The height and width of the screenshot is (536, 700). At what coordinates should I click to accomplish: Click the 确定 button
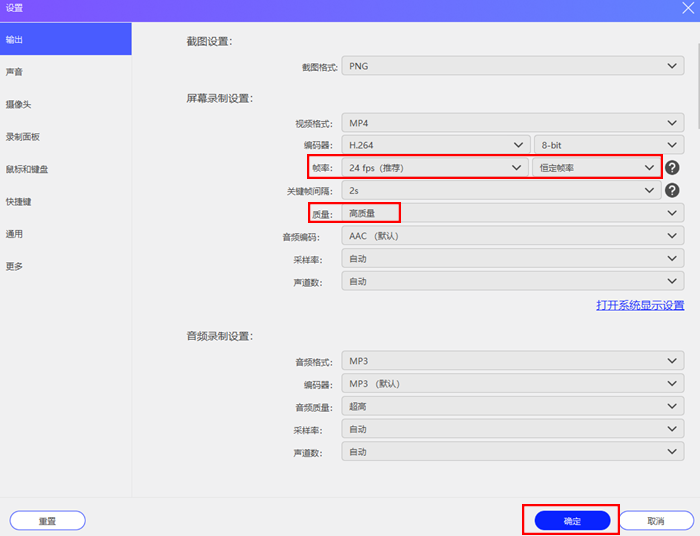[x=571, y=521]
